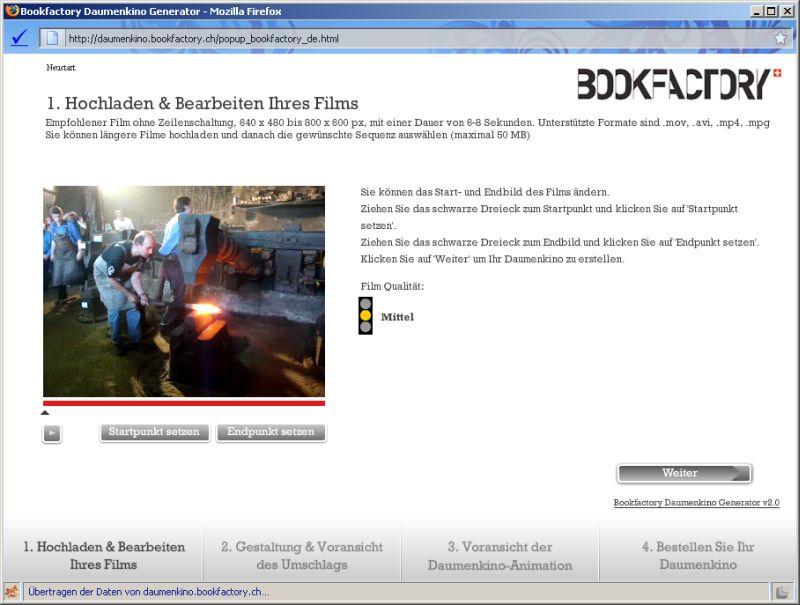This screenshot has width=800, height=605.
Task: Click status text 'Übertragen der Daten von daumenkino.bookfactory.ch...'
Action: click(148, 592)
